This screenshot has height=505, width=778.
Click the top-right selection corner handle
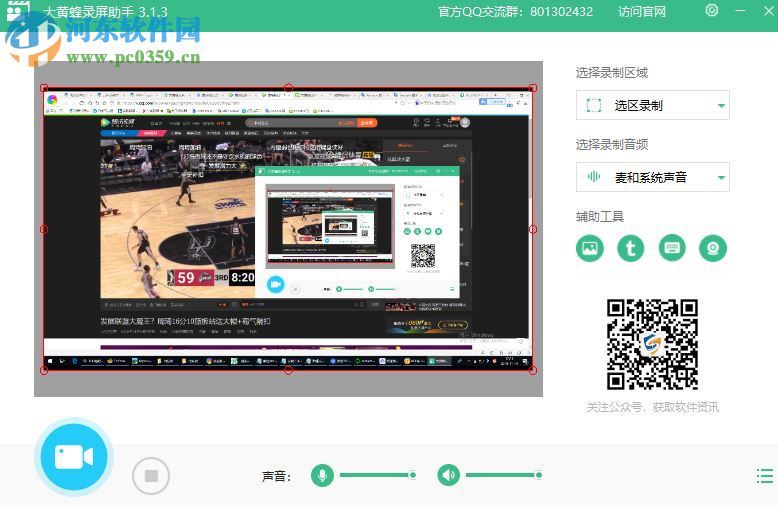point(533,88)
